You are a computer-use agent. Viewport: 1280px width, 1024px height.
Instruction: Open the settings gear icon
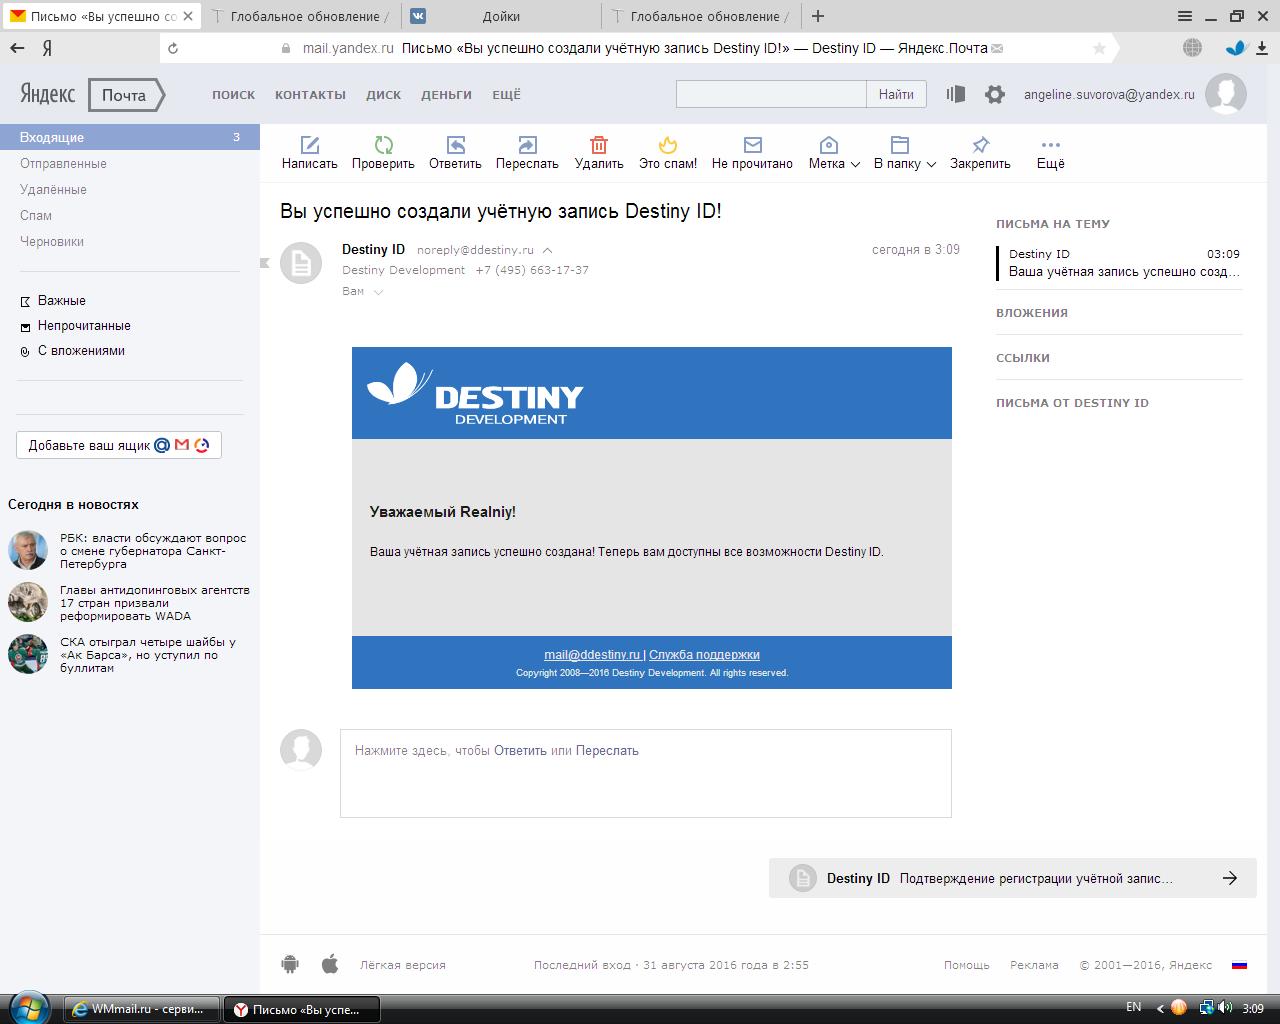coord(994,94)
